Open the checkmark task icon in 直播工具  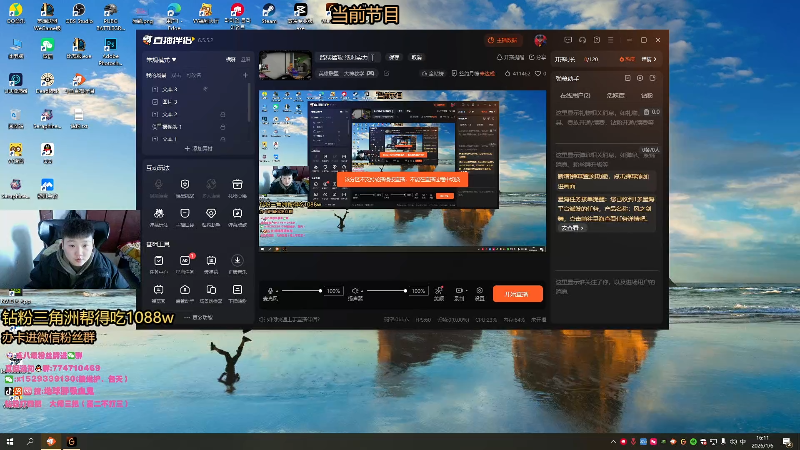(159, 261)
